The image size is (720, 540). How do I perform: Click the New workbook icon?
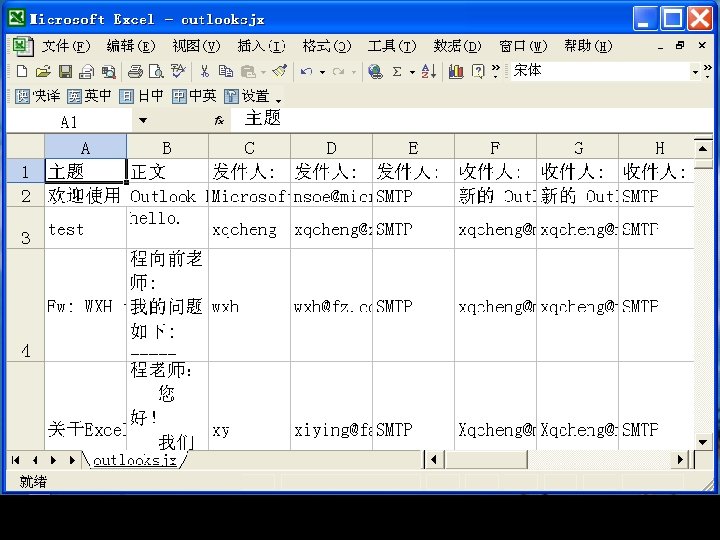point(22,71)
